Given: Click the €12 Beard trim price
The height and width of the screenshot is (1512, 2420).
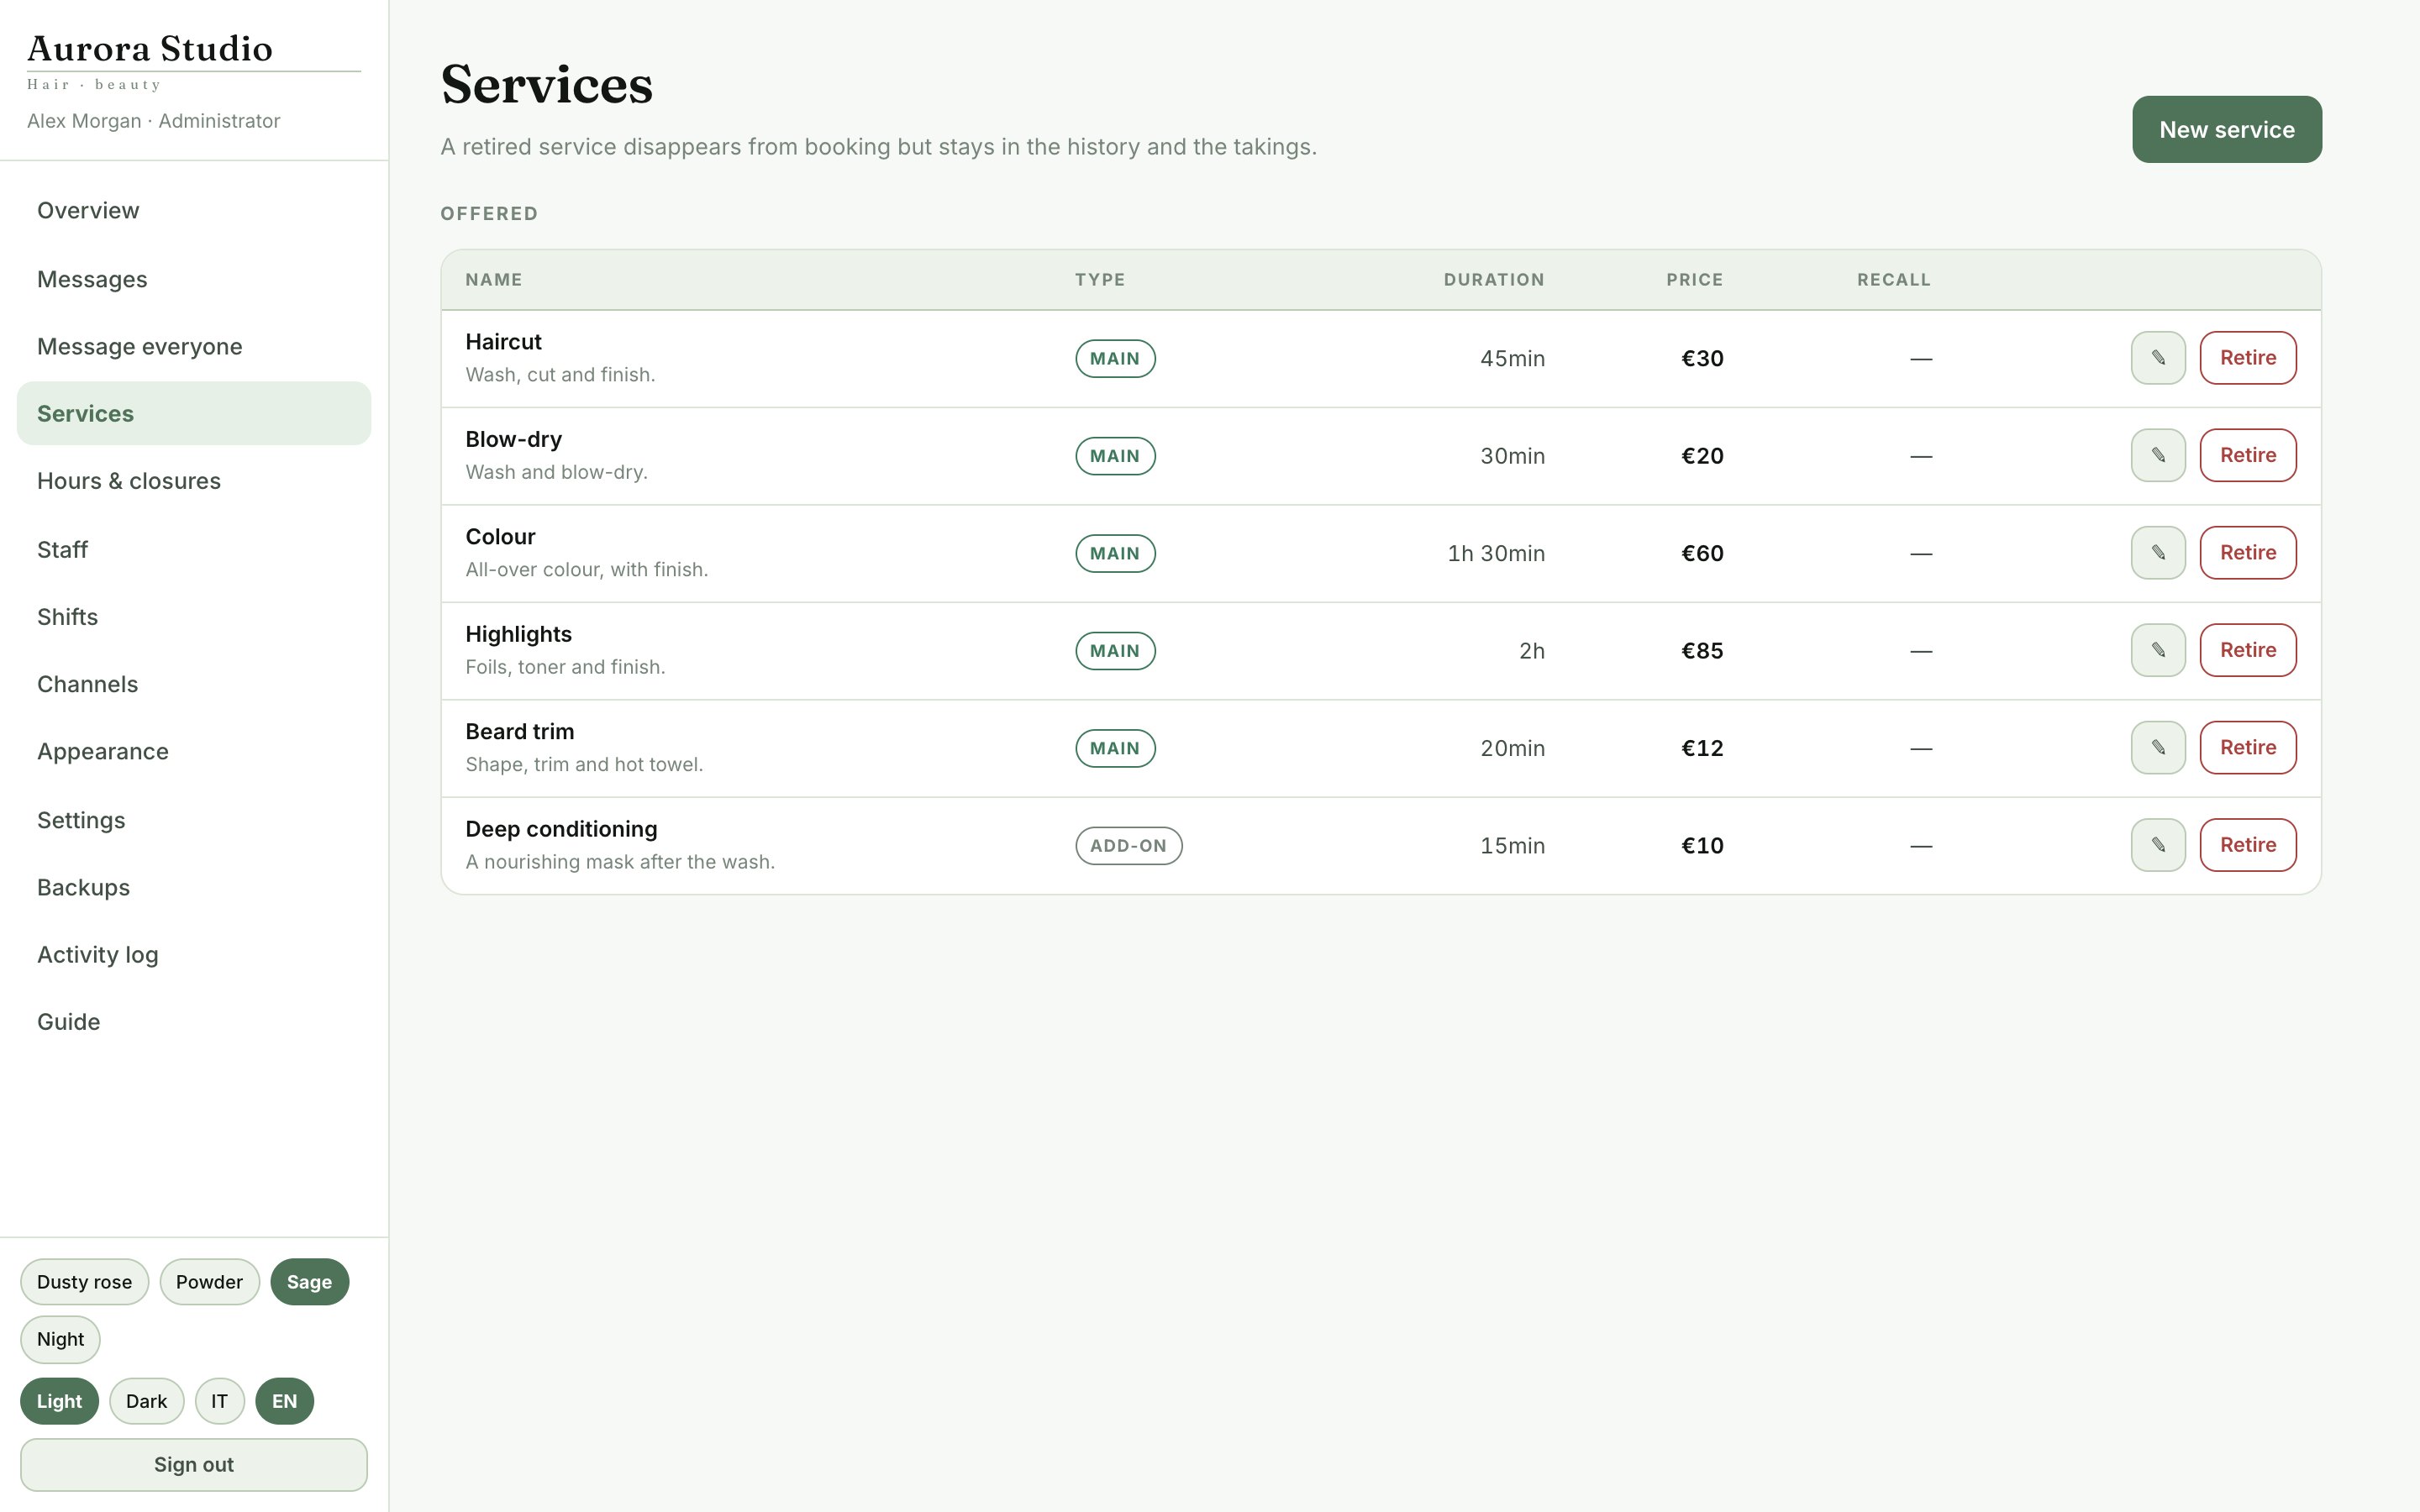Looking at the screenshot, I should tap(1702, 749).
